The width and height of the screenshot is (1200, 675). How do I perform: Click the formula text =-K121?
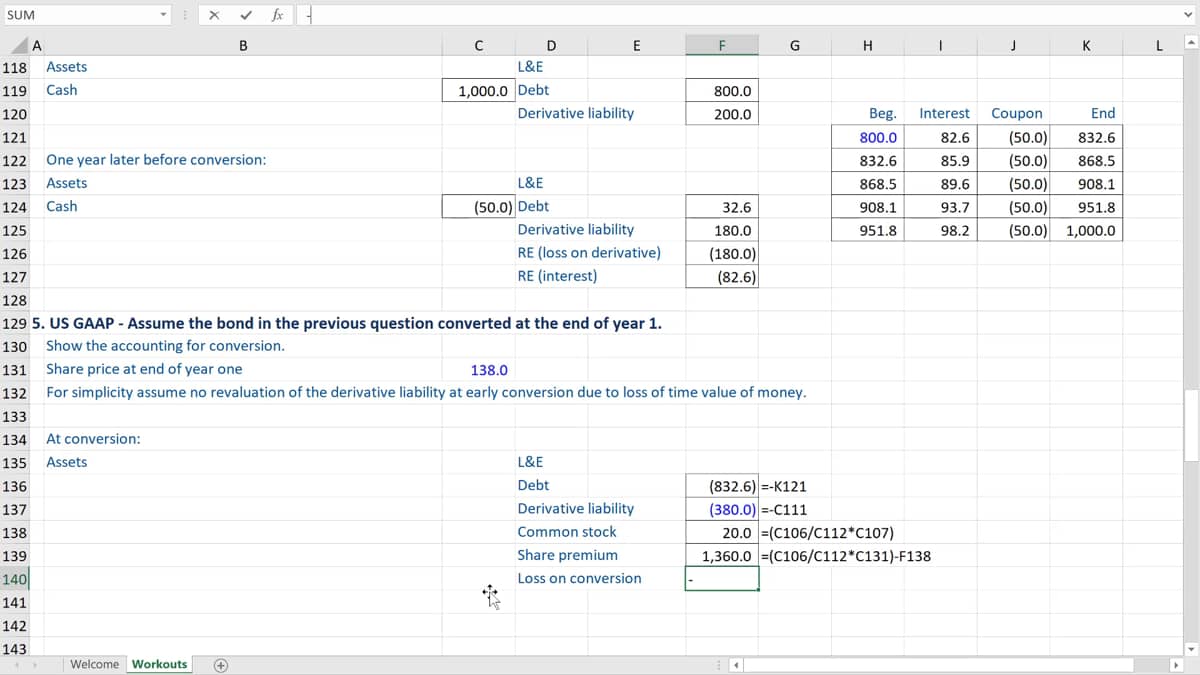point(784,486)
